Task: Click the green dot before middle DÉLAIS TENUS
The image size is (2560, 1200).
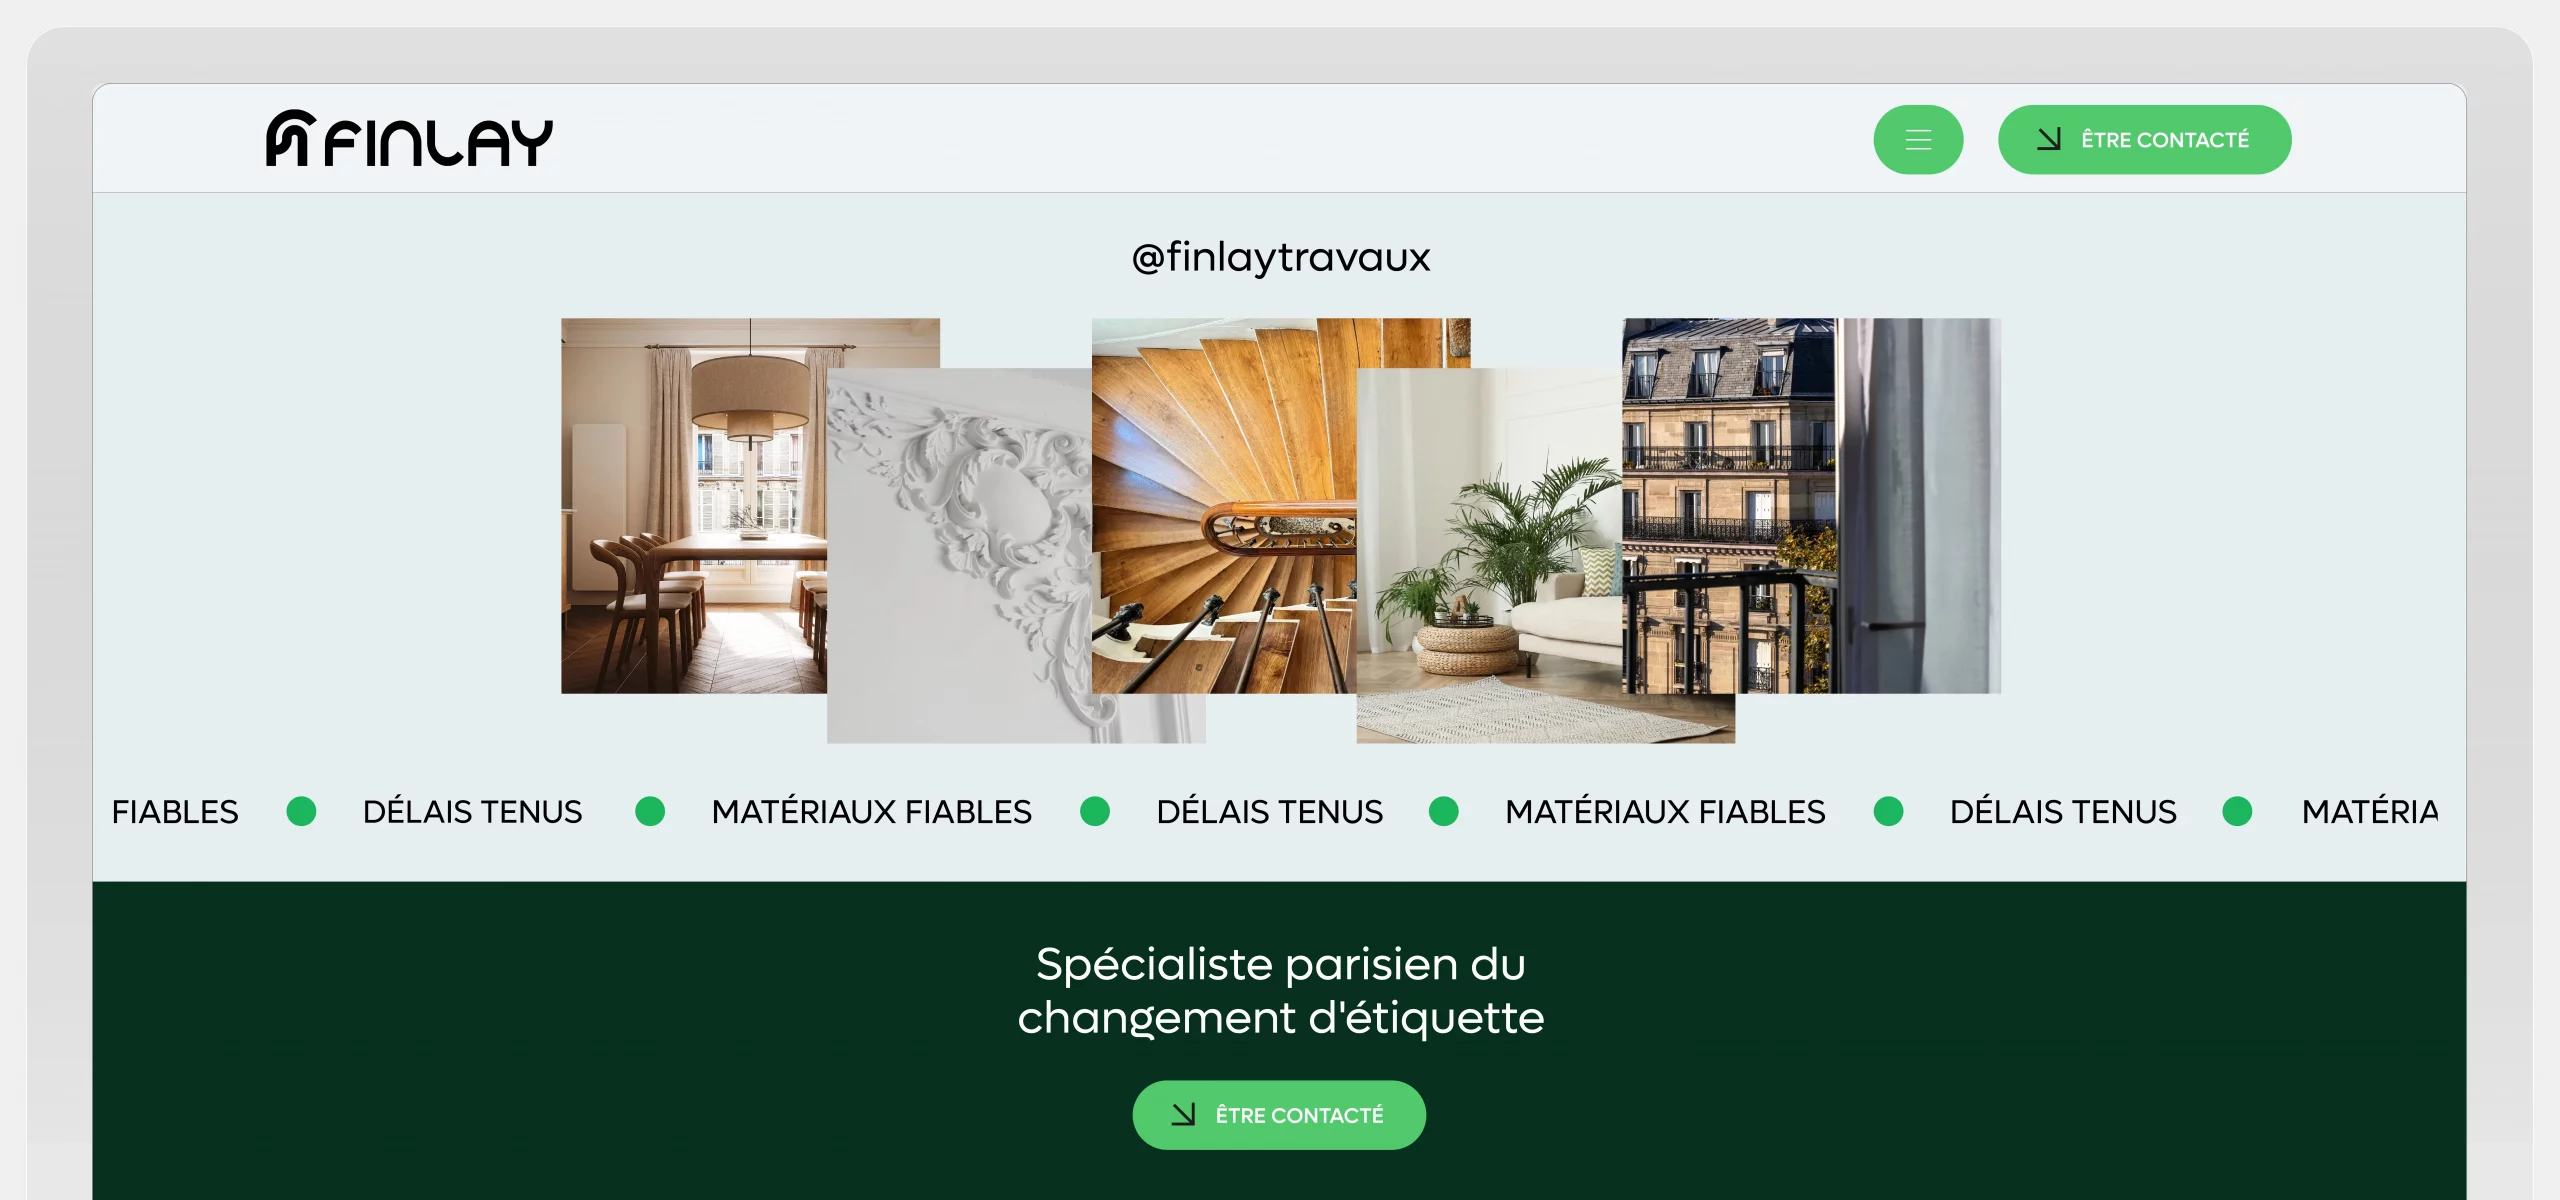Action: [x=1095, y=811]
